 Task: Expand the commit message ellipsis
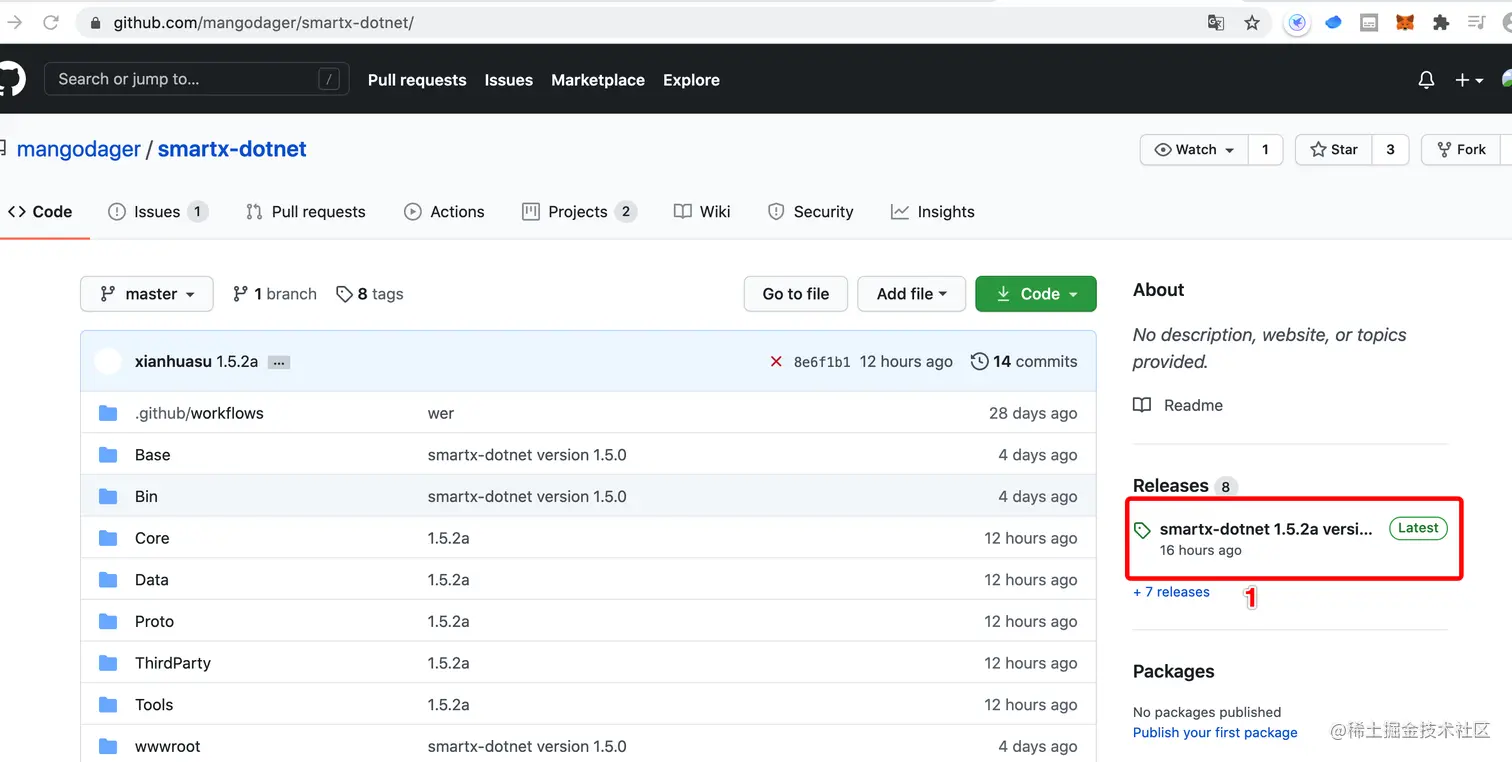(x=279, y=362)
